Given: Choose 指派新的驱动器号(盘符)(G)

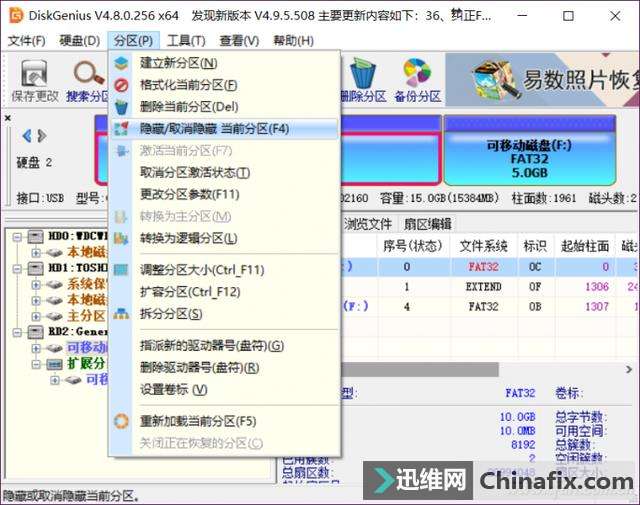Looking at the screenshot, I should pyautogui.click(x=224, y=346).
